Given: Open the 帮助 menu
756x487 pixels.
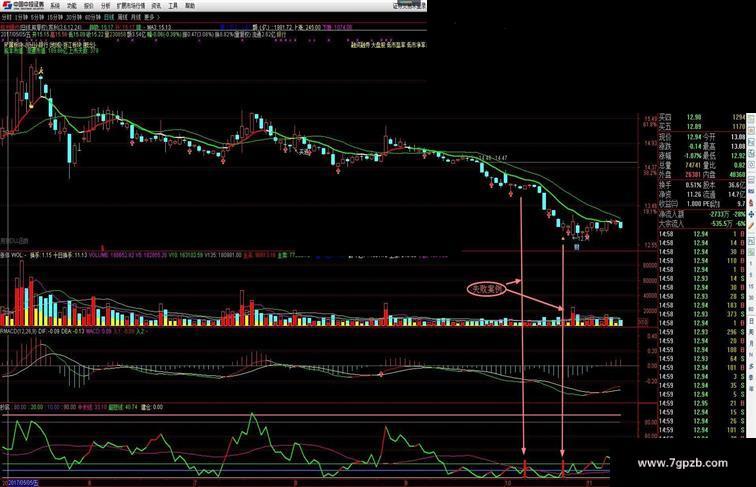Looking at the screenshot, I should 190,6.
